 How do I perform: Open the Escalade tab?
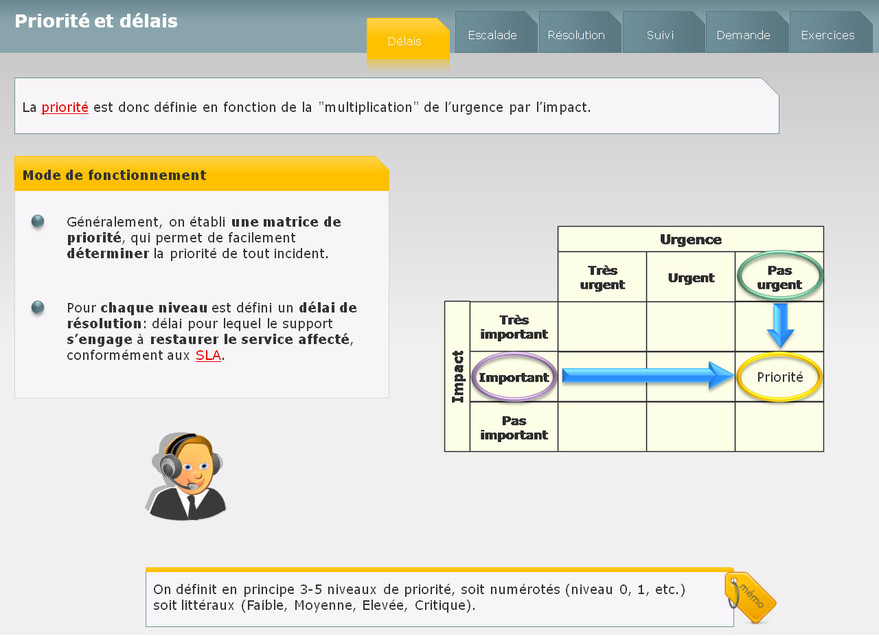pos(492,35)
